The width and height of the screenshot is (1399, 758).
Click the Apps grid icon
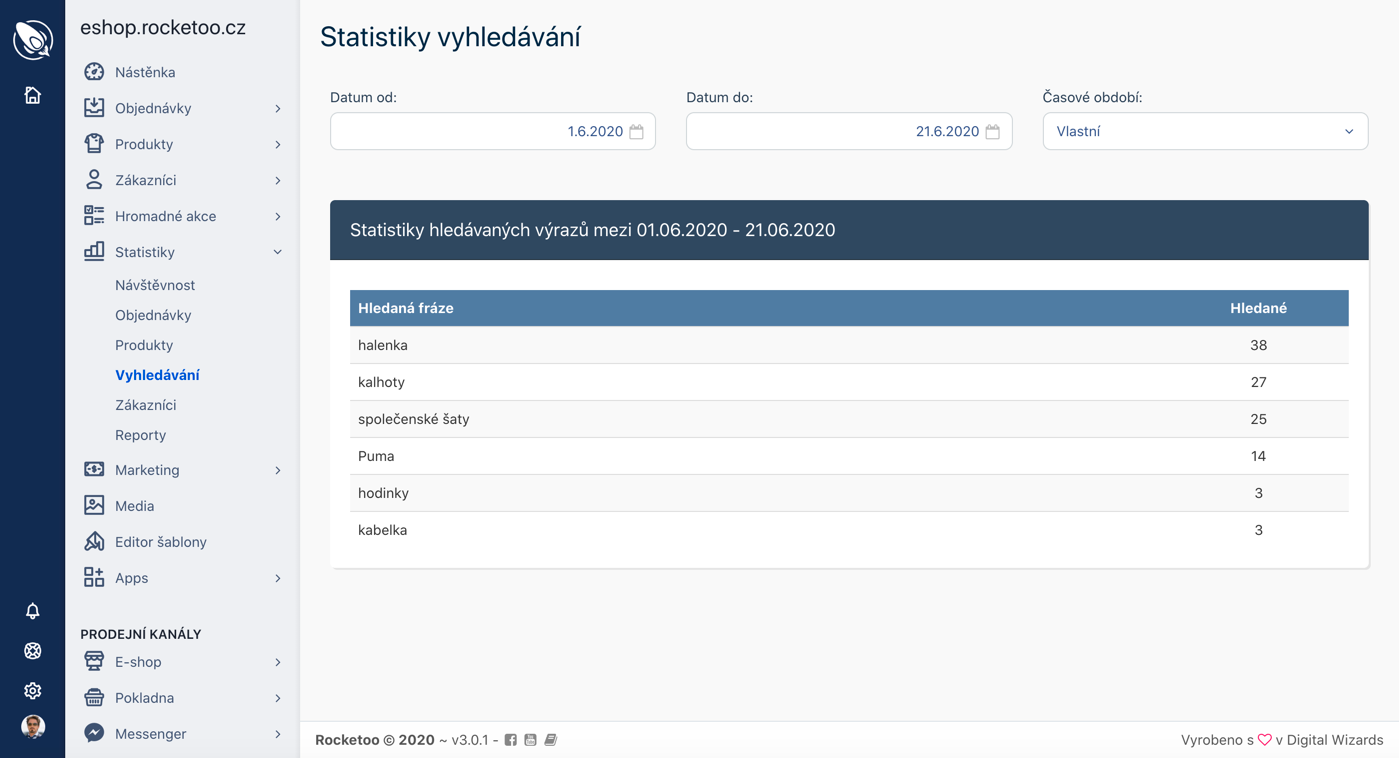click(94, 578)
